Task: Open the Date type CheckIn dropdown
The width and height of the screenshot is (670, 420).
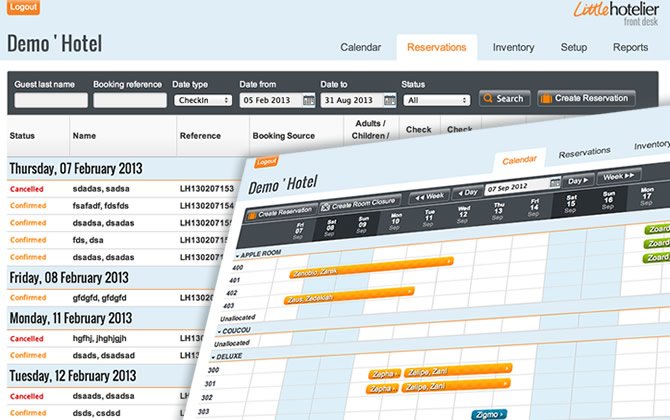Action: (x=203, y=100)
